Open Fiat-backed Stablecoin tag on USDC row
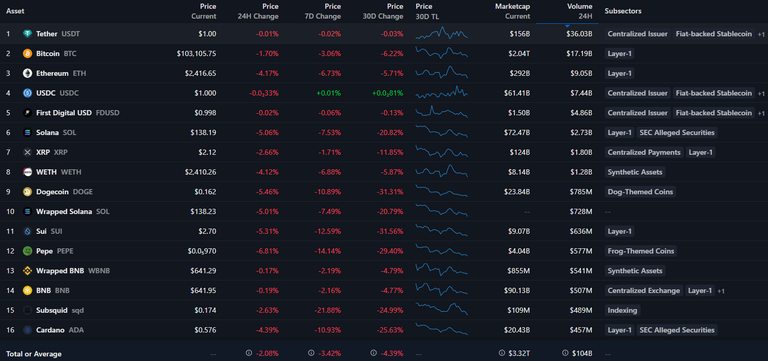The height and width of the screenshot is (361, 768). (x=713, y=93)
